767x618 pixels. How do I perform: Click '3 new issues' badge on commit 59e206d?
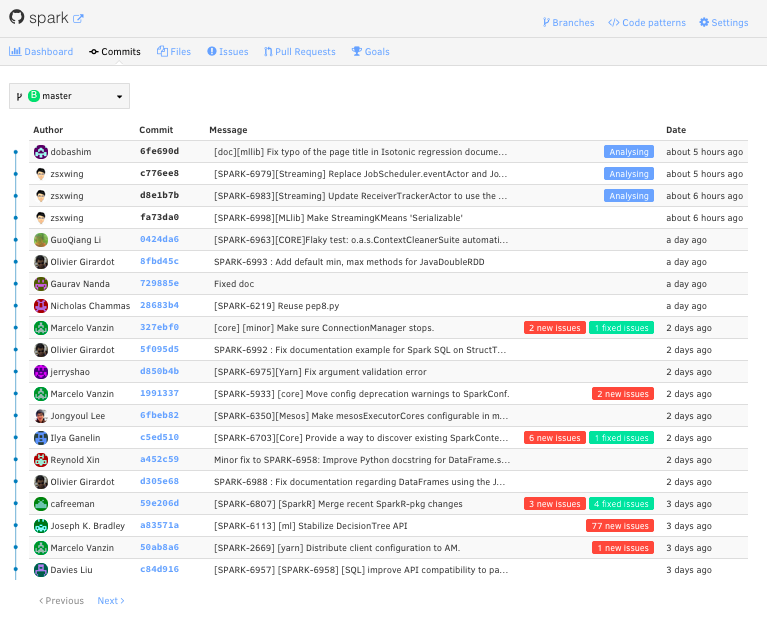(x=554, y=504)
